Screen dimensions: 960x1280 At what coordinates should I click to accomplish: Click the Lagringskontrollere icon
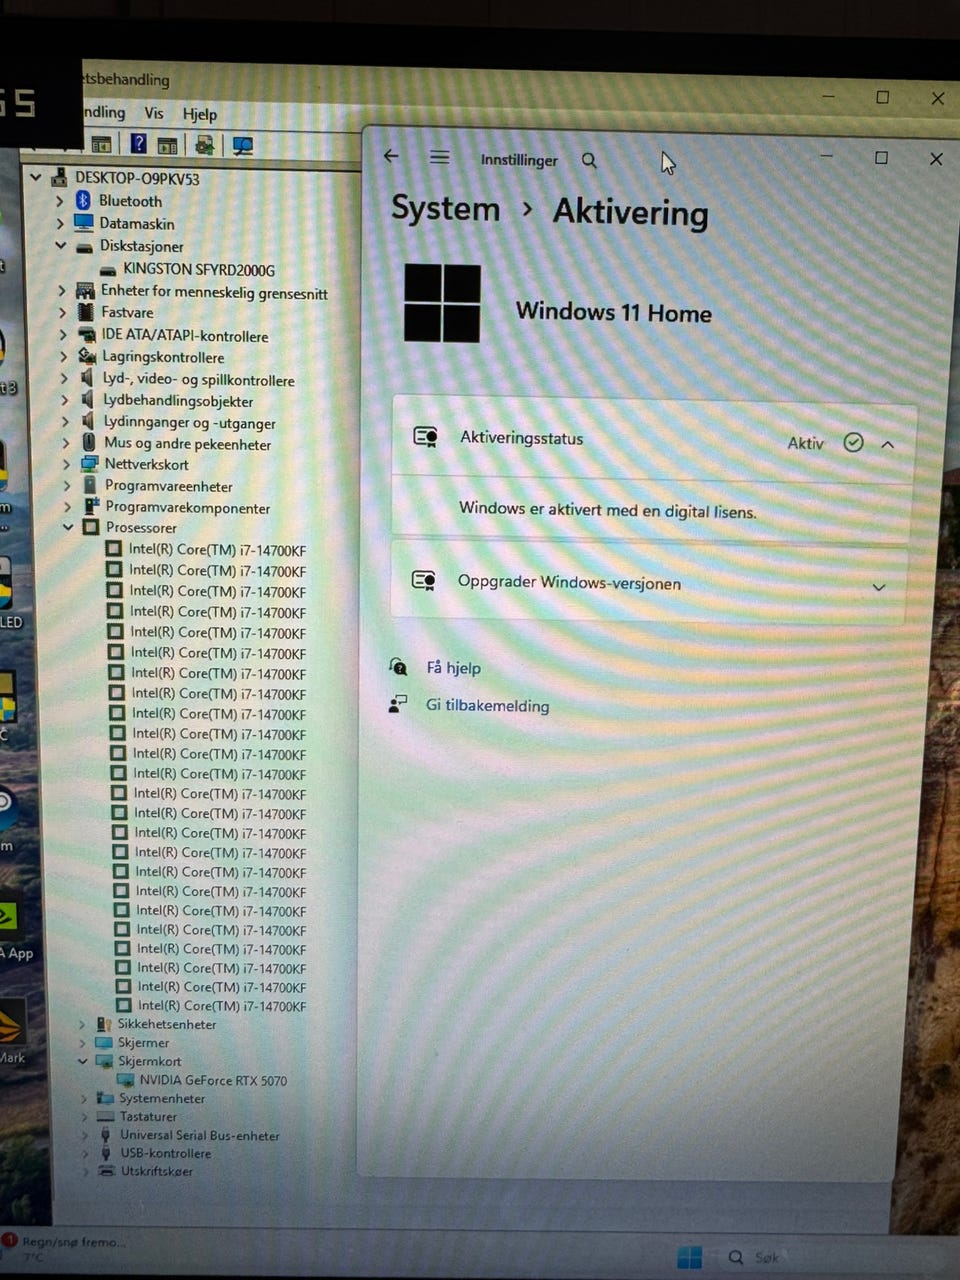click(87, 356)
